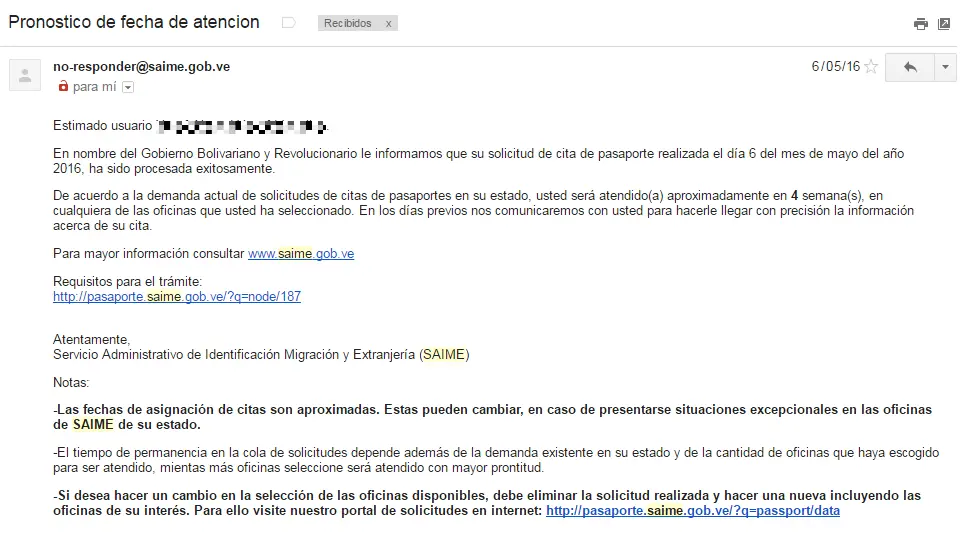This screenshot has width=962, height=548.
Task: Remove the Recibidos label with x
Action: click(x=388, y=23)
